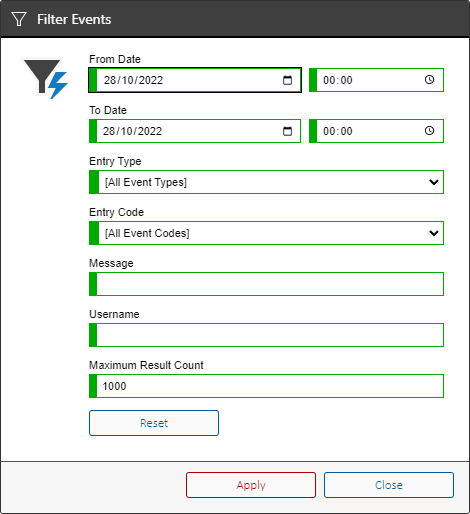Focus the Message text field

266,284
